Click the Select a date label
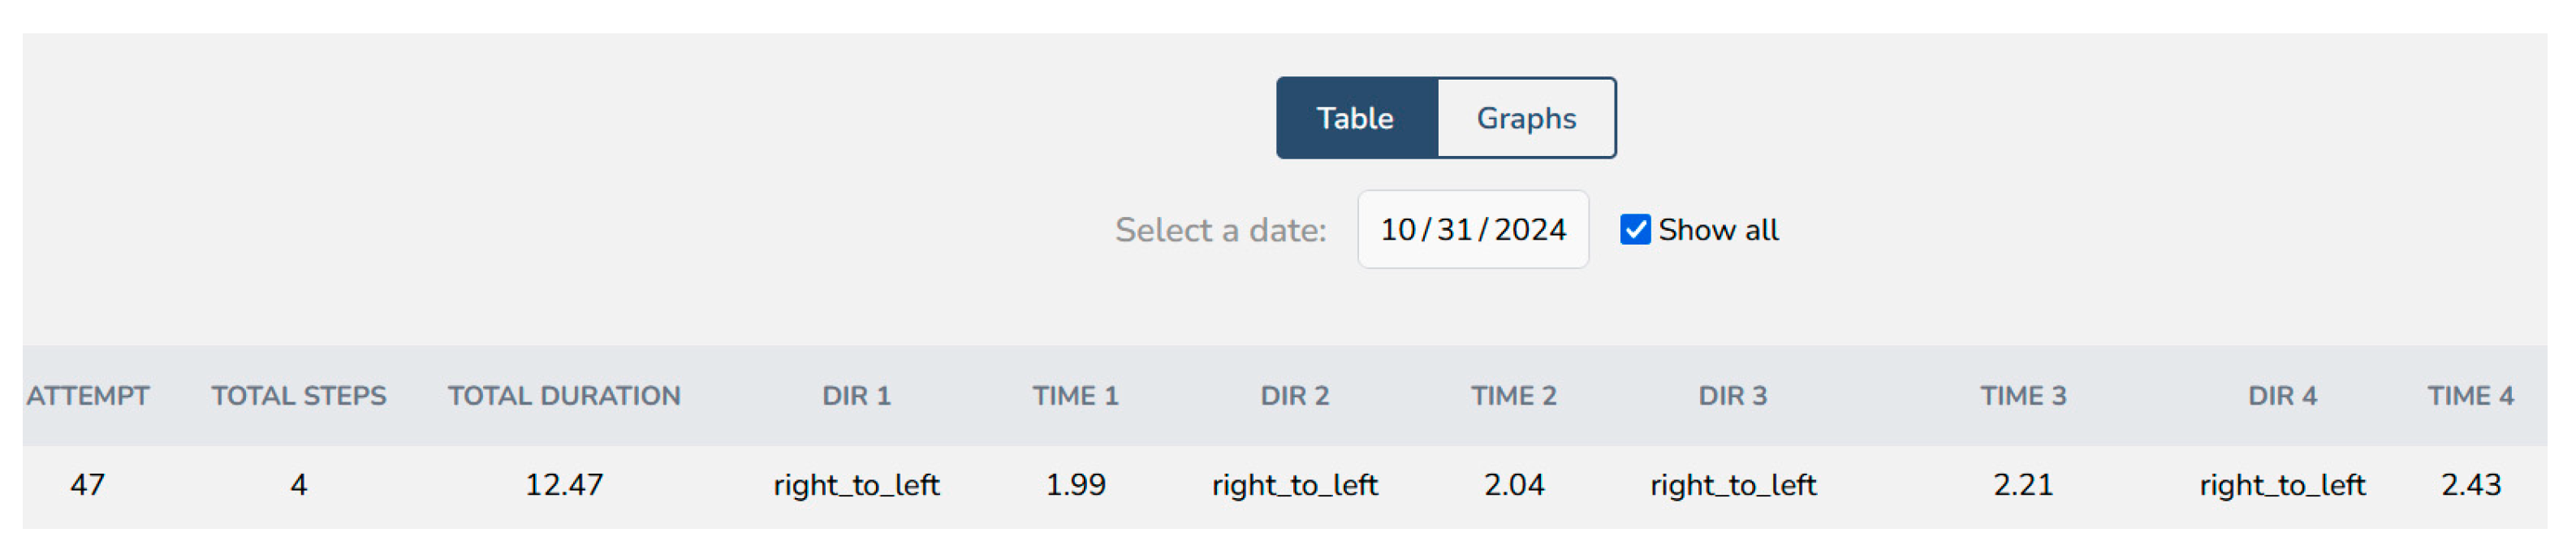Image resolution: width=2576 pixels, height=559 pixels. [x=1220, y=230]
